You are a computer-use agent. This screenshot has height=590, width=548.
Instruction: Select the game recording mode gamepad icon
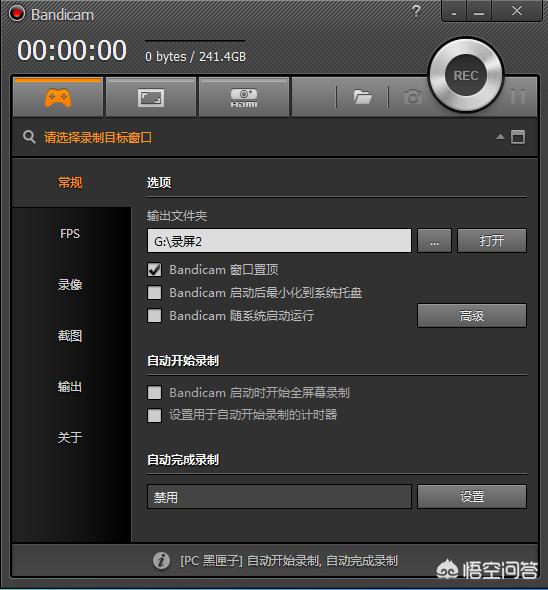pos(58,98)
